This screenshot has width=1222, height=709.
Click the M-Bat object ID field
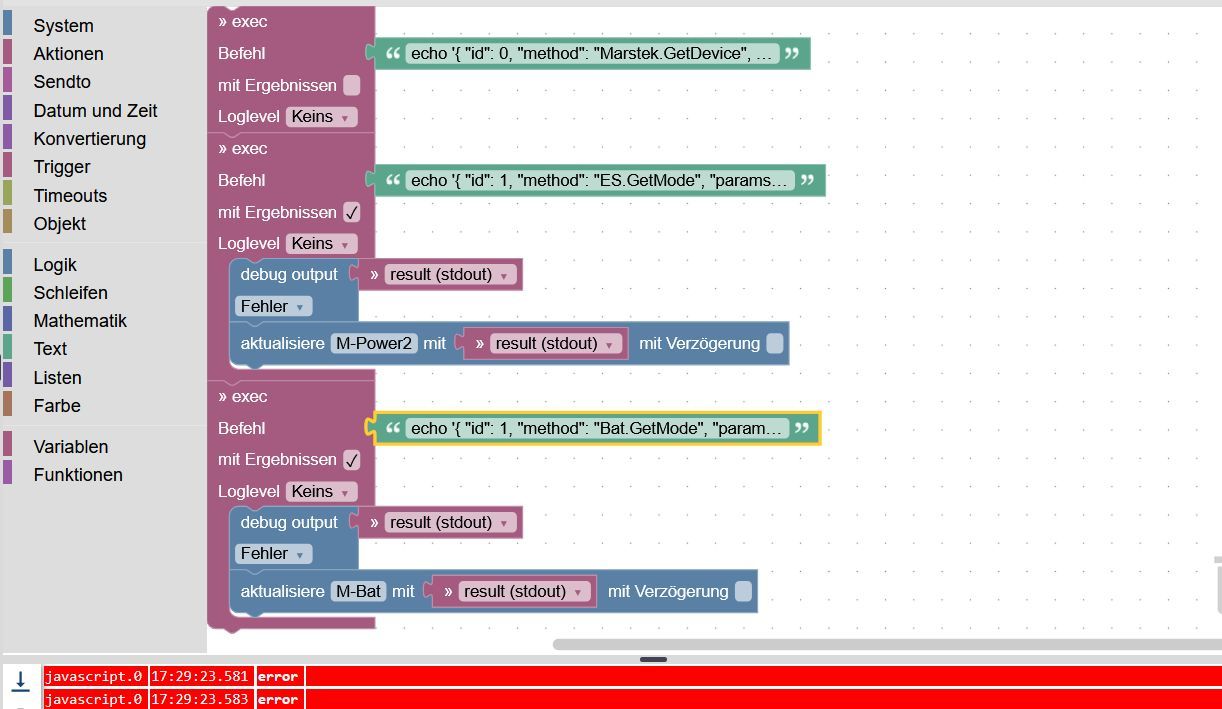pos(359,591)
